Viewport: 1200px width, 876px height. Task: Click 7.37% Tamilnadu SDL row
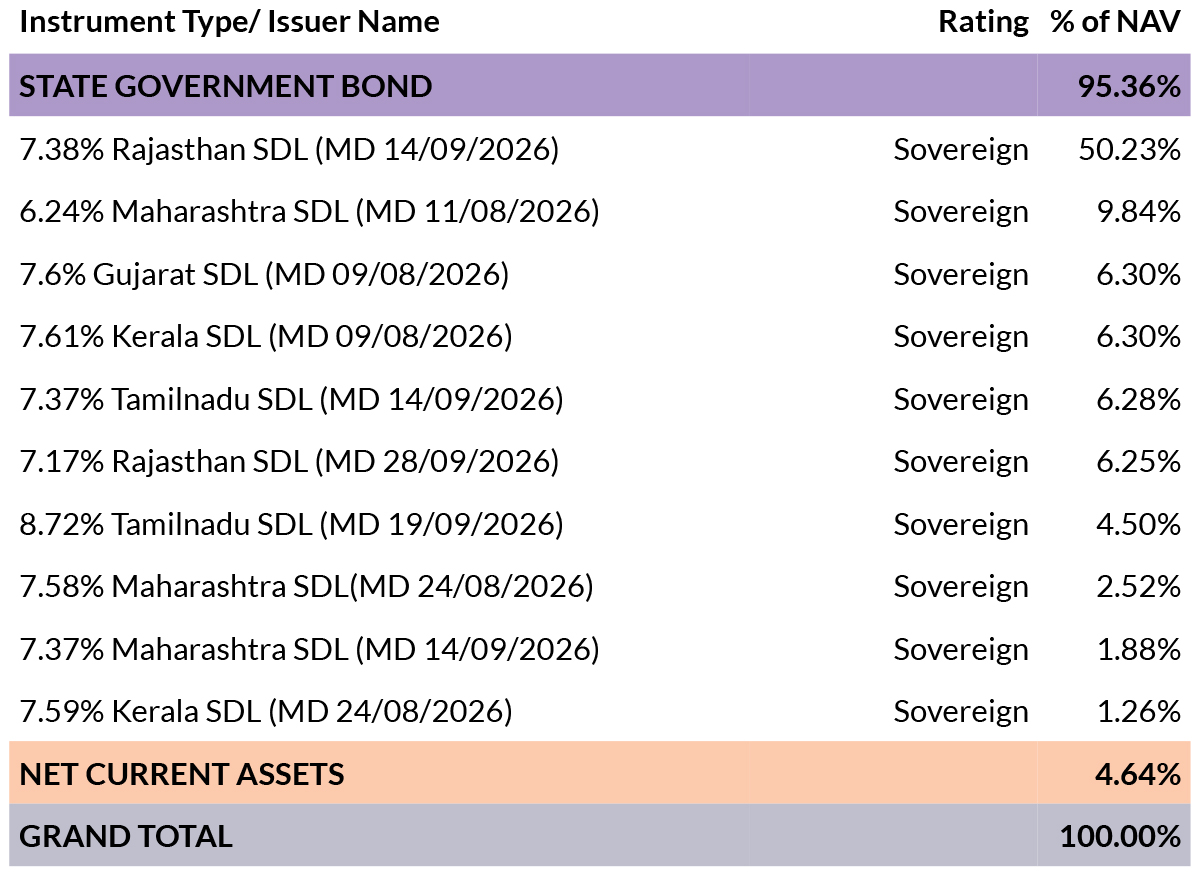point(291,400)
